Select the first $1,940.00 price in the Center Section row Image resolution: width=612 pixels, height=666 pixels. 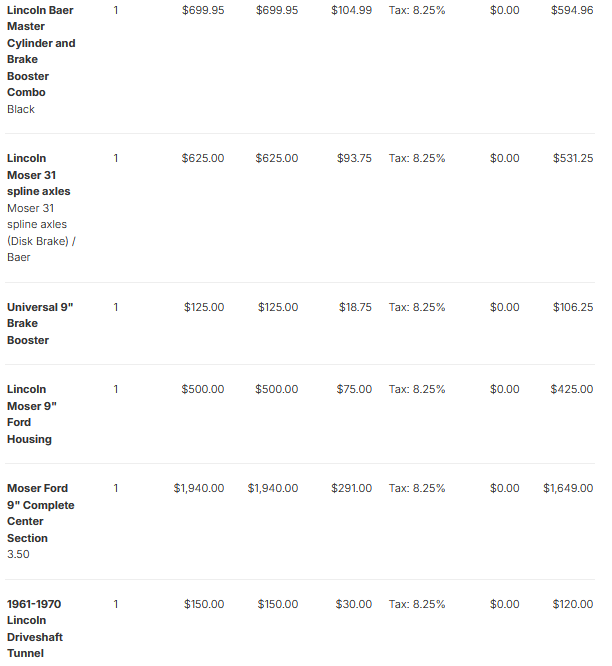tap(198, 488)
